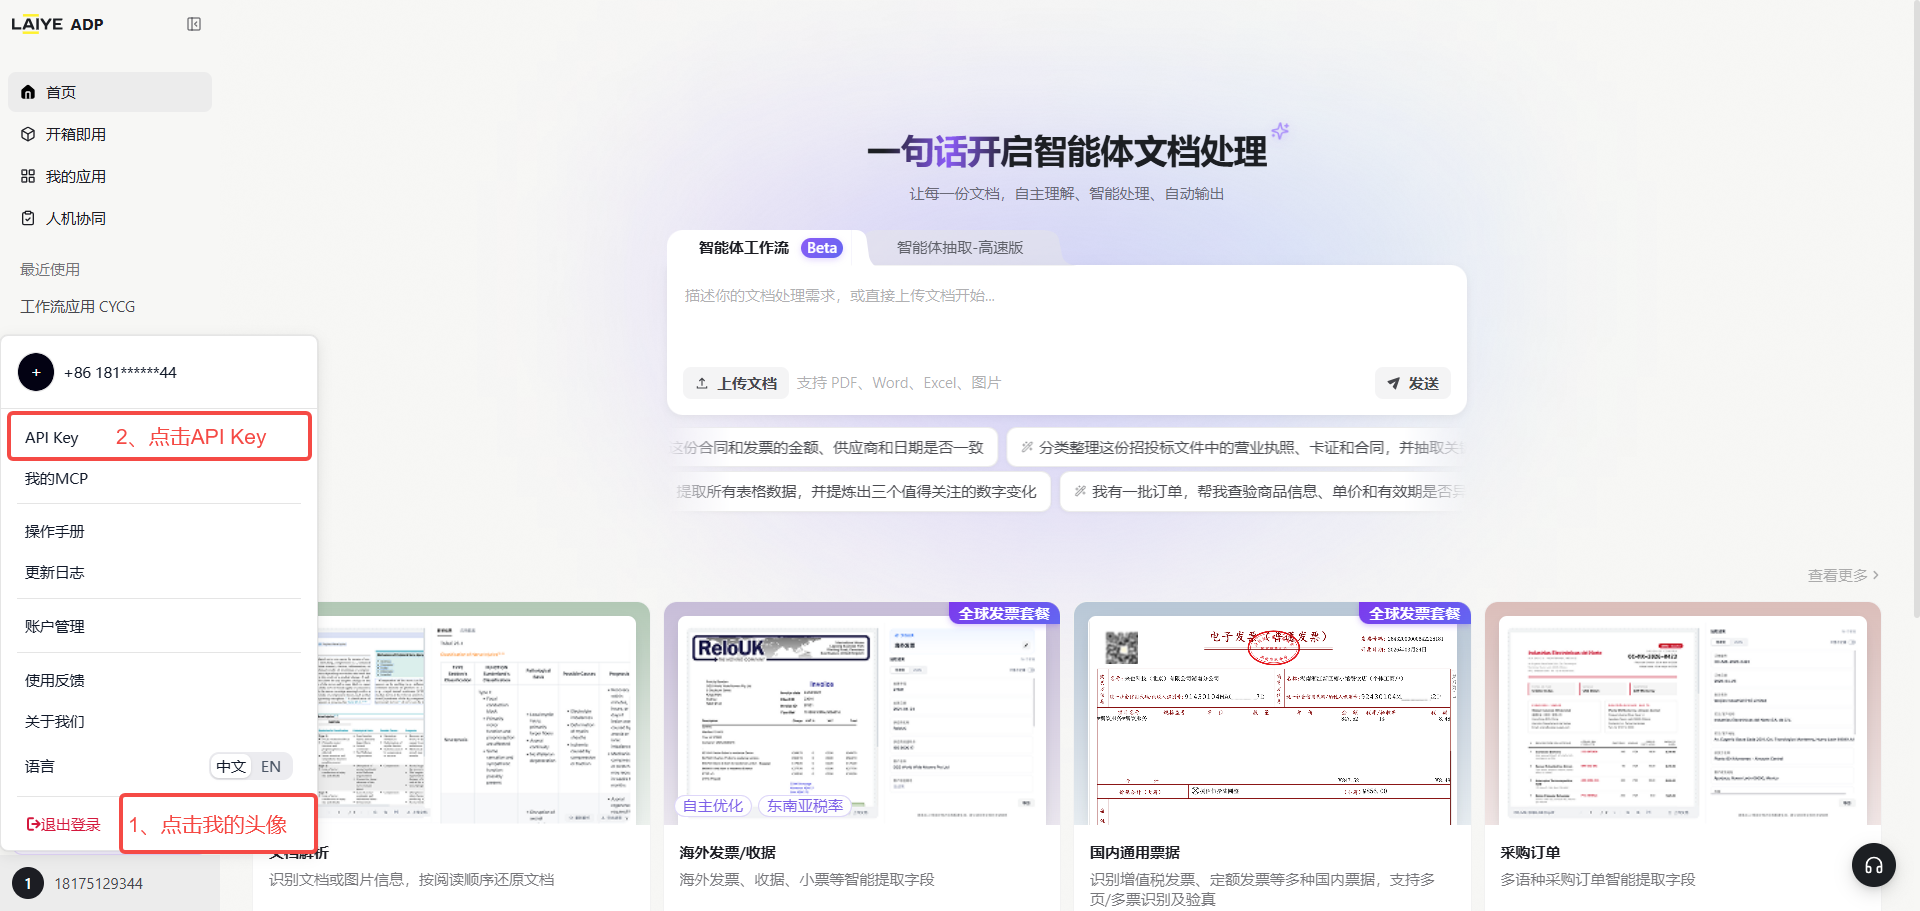Click the LAIYE ADP logo
This screenshot has width=1920, height=911.
pos(57,24)
